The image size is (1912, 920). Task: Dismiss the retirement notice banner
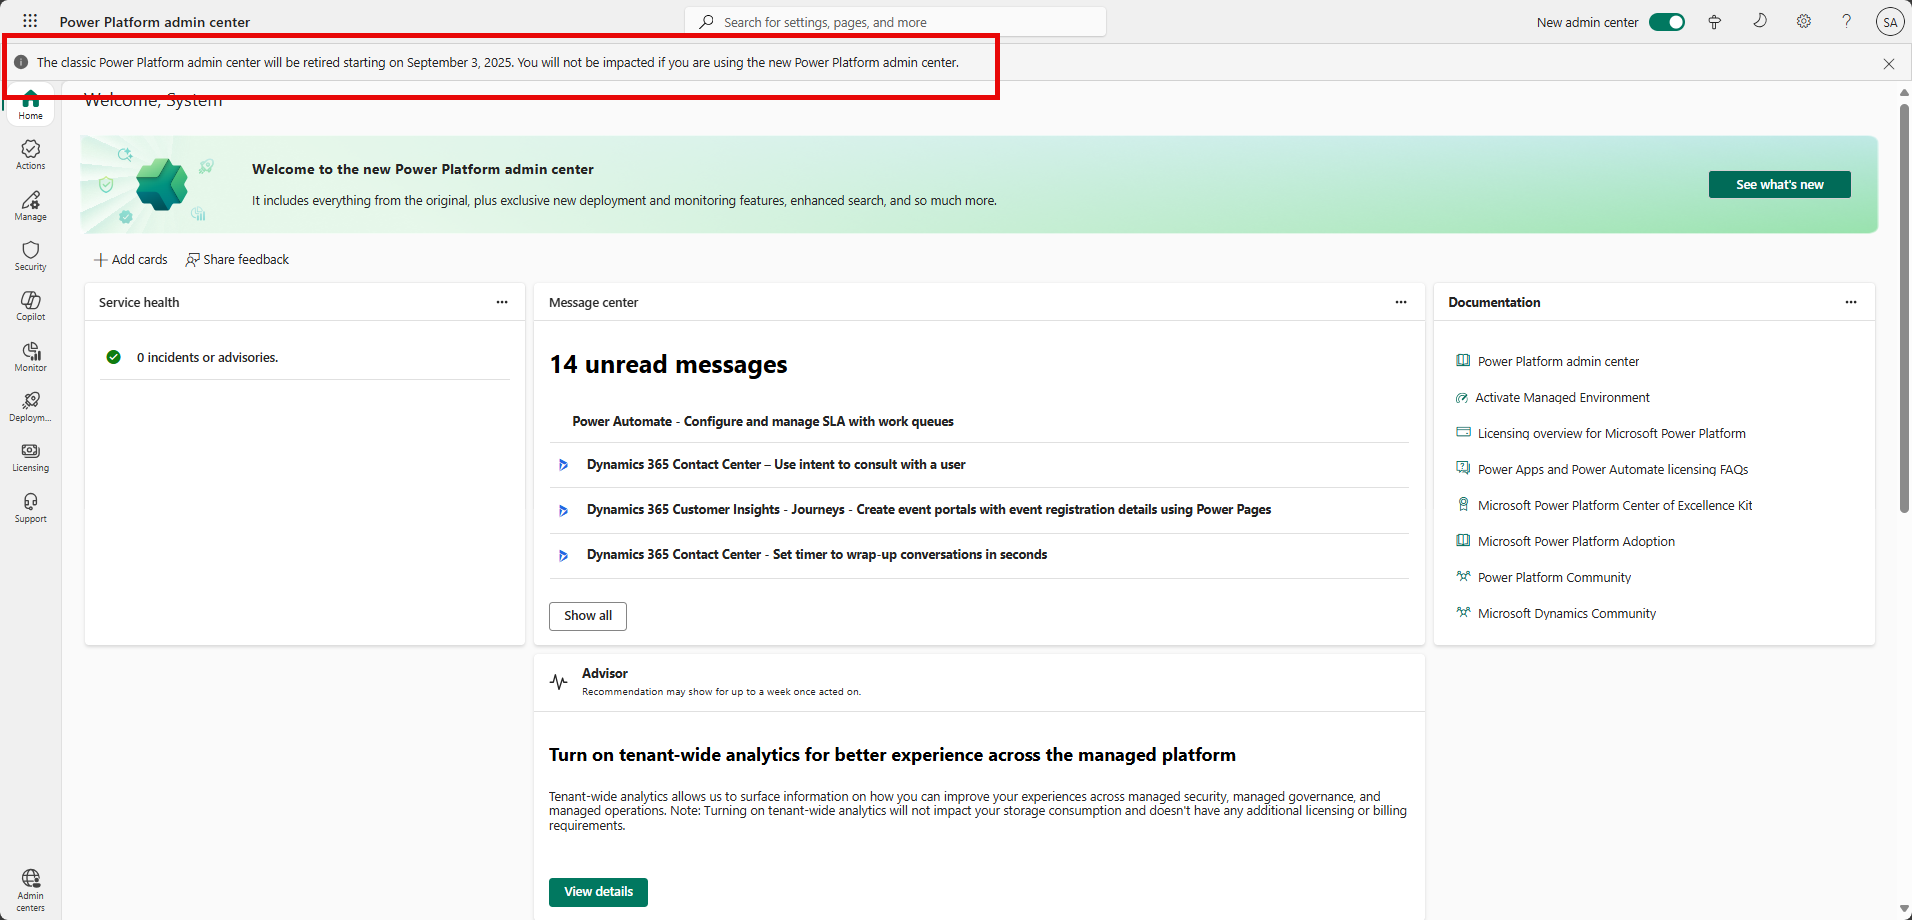[1888, 63]
